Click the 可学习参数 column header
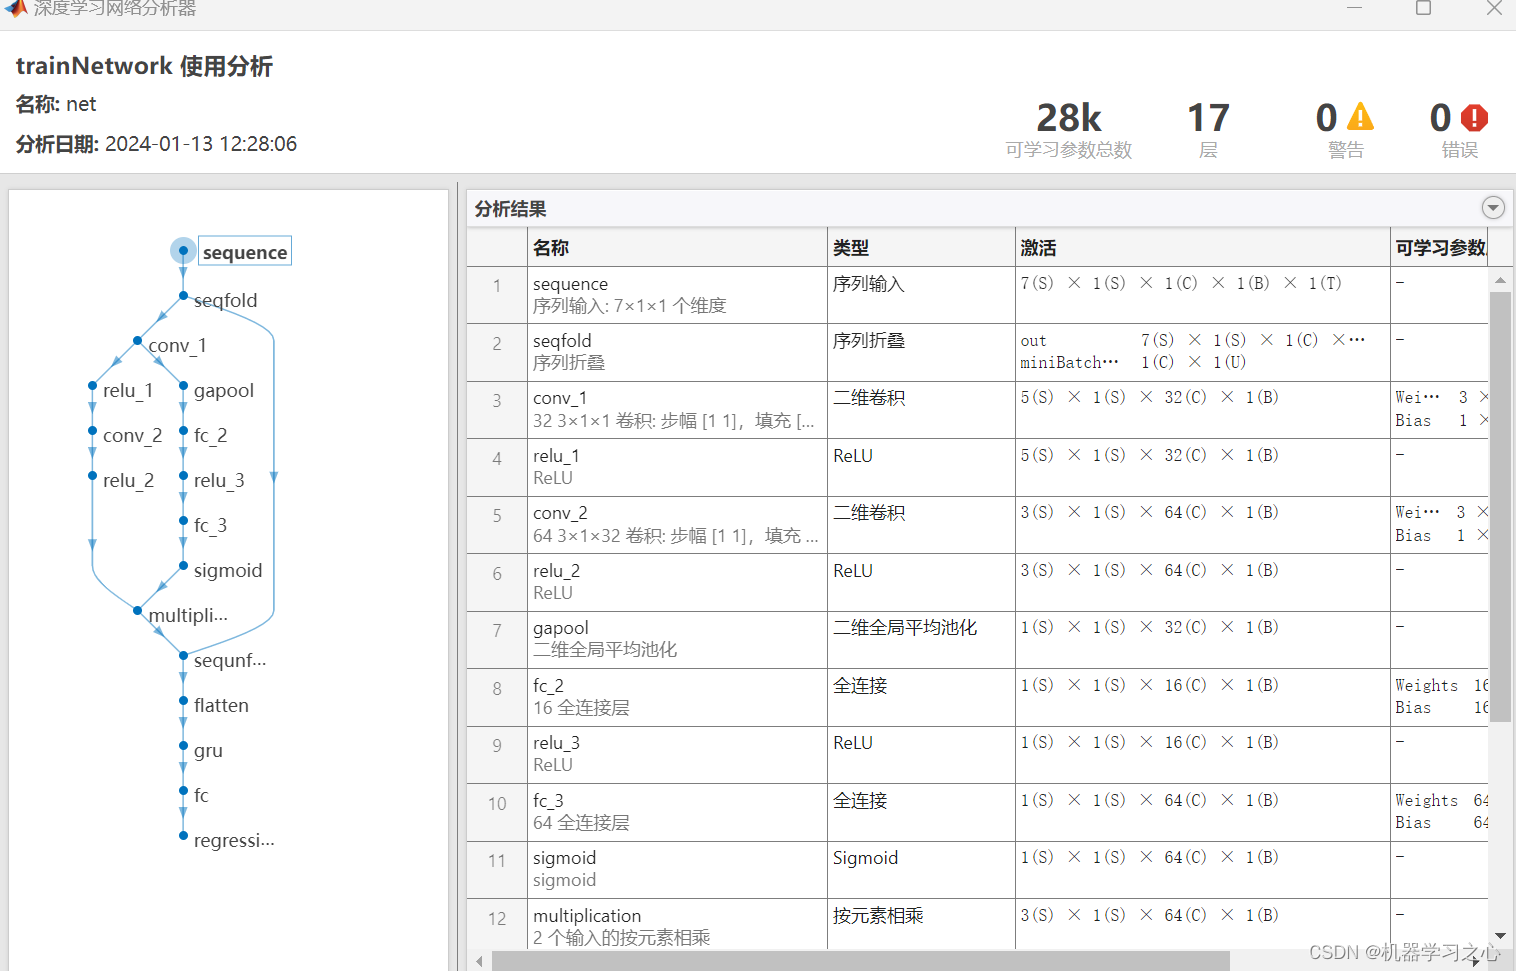Screen dimensions: 1516x971 coord(1439,247)
